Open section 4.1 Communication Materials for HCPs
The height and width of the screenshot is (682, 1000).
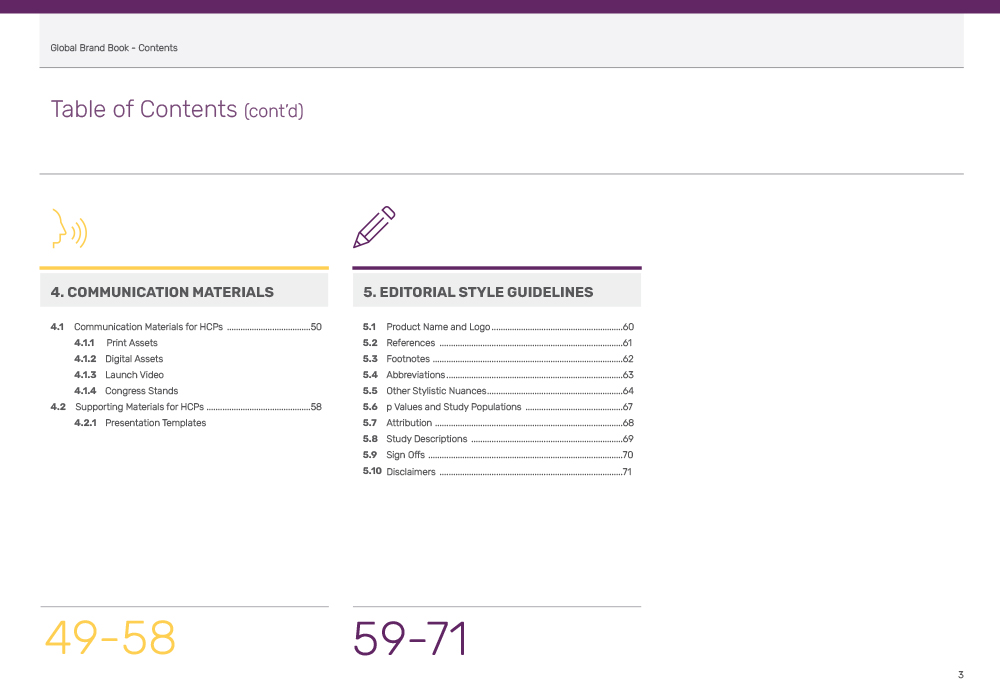148,327
